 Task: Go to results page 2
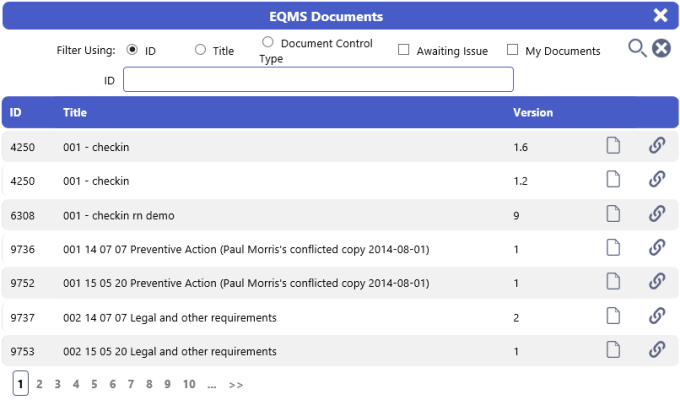(39, 384)
